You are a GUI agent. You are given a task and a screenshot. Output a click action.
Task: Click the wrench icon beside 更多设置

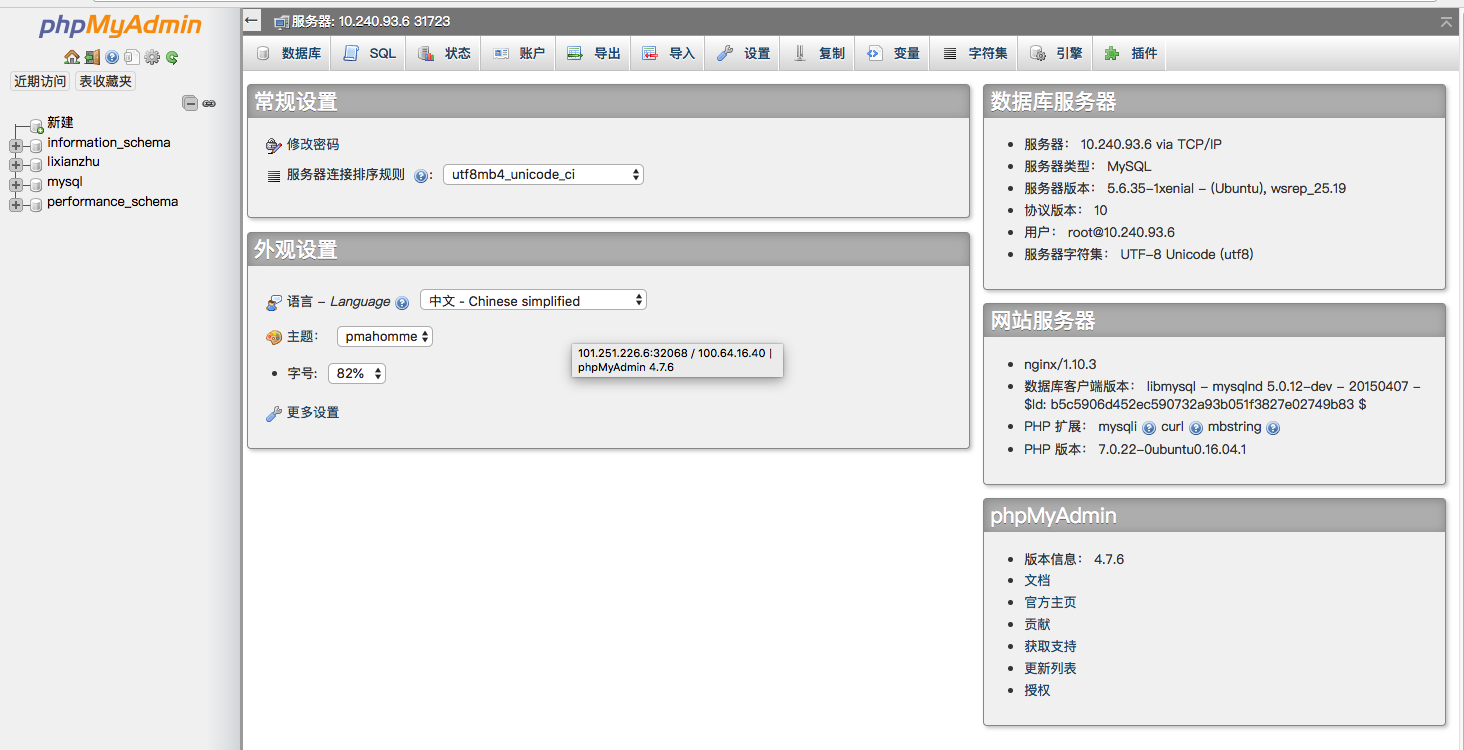(274, 413)
